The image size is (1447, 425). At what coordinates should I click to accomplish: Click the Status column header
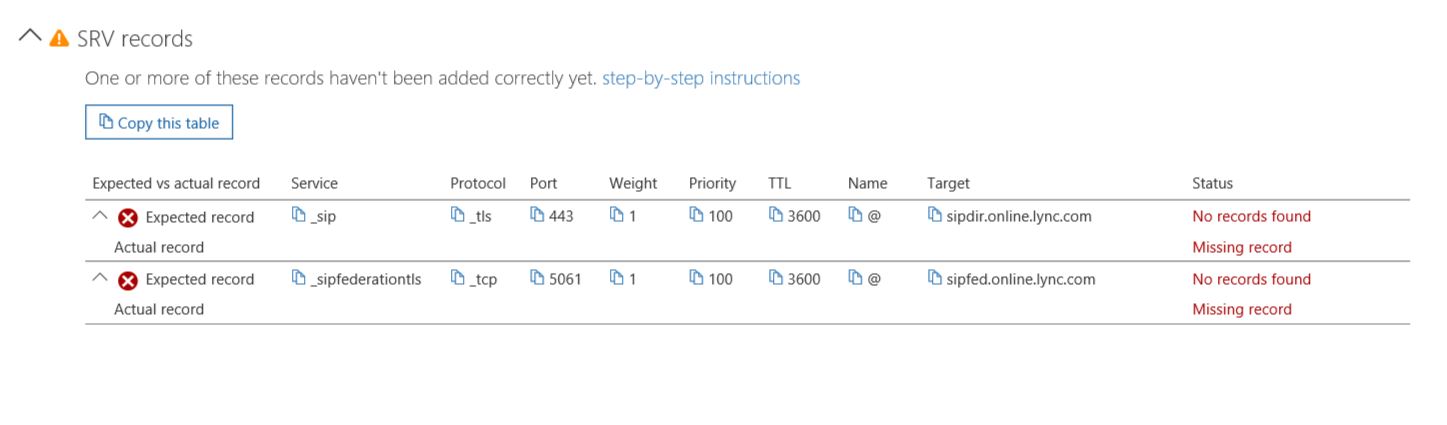1212,183
